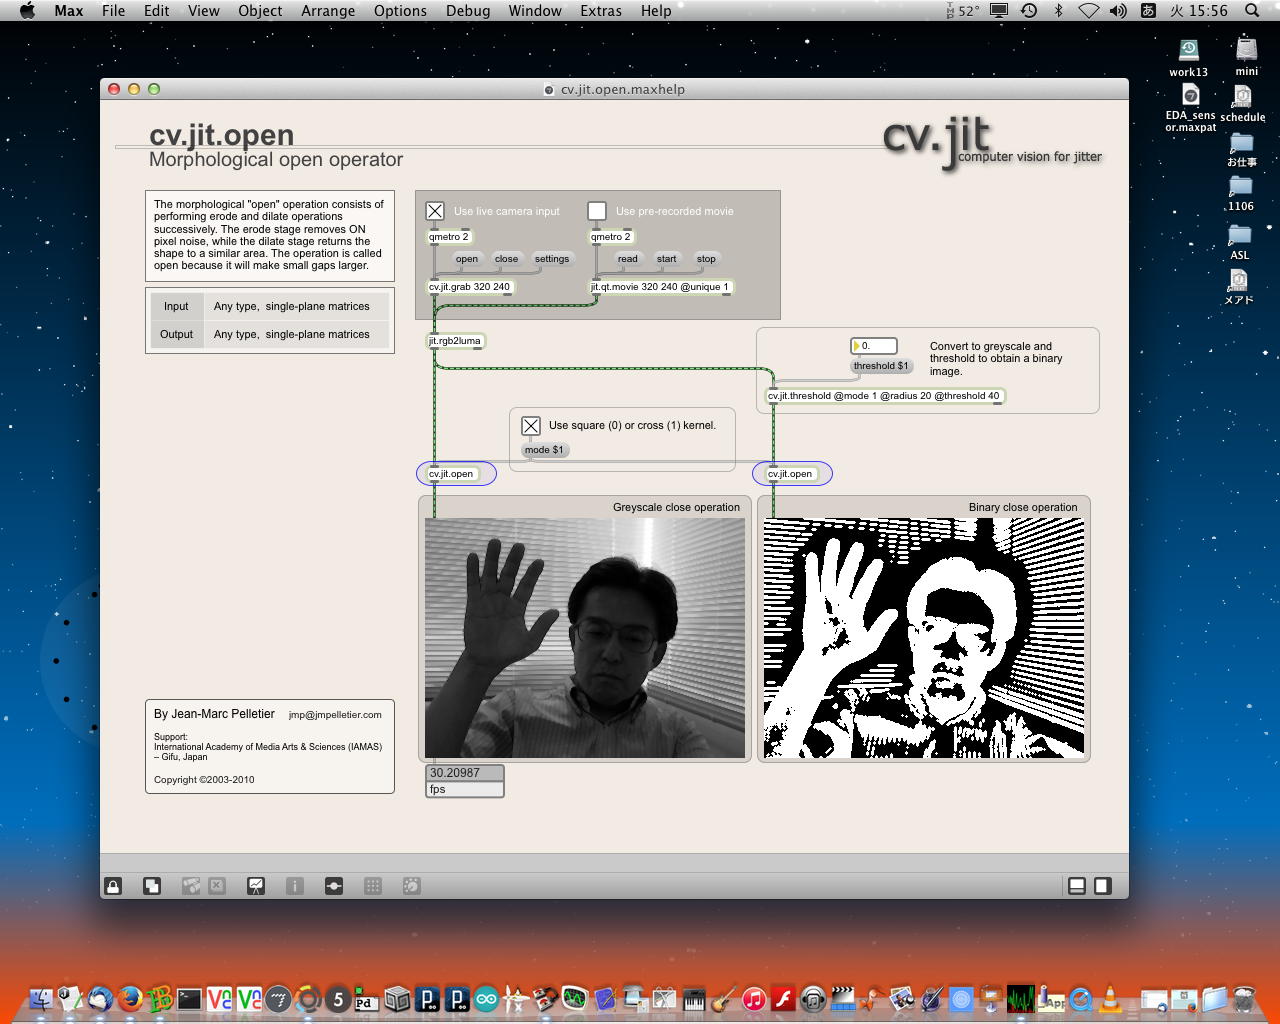Show the bottom sidebar split view icon
This screenshot has width=1280, height=1024.
pyautogui.click(x=1077, y=886)
